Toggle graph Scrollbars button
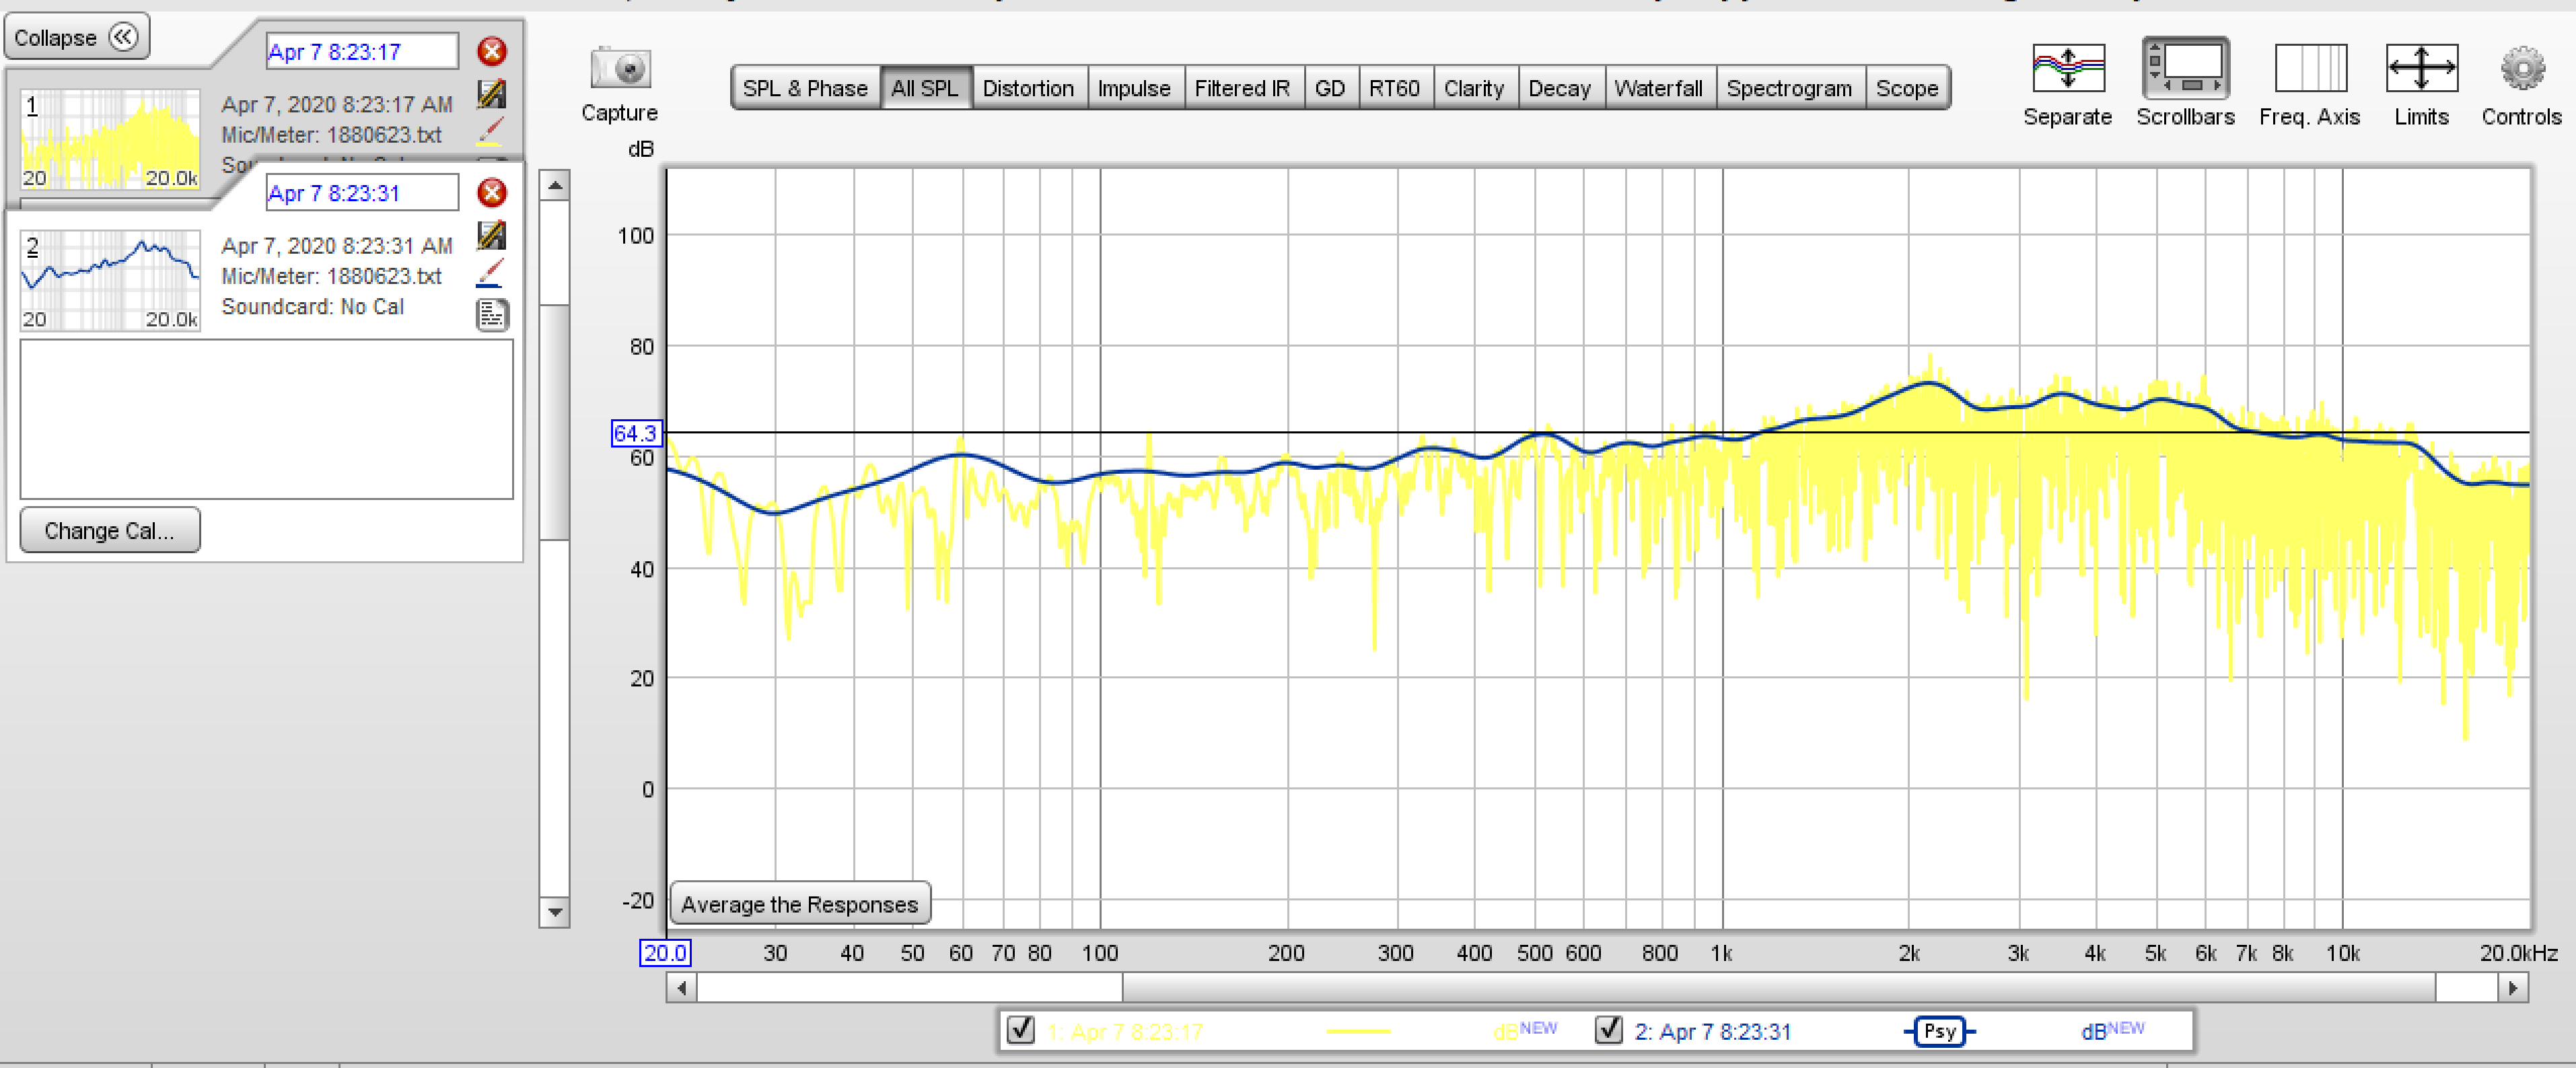The image size is (2576, 1068). coord(2185,68)
